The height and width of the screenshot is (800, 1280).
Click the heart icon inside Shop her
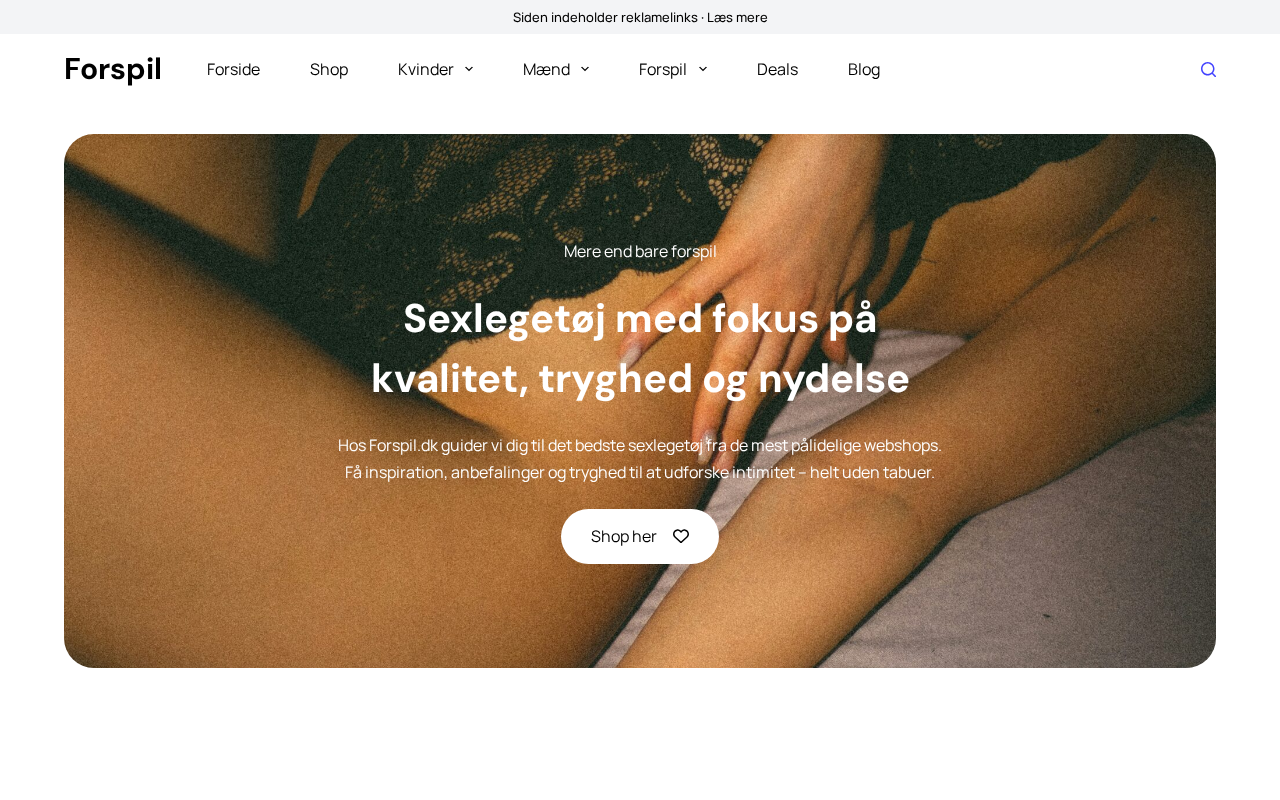[x=681, y=536]
